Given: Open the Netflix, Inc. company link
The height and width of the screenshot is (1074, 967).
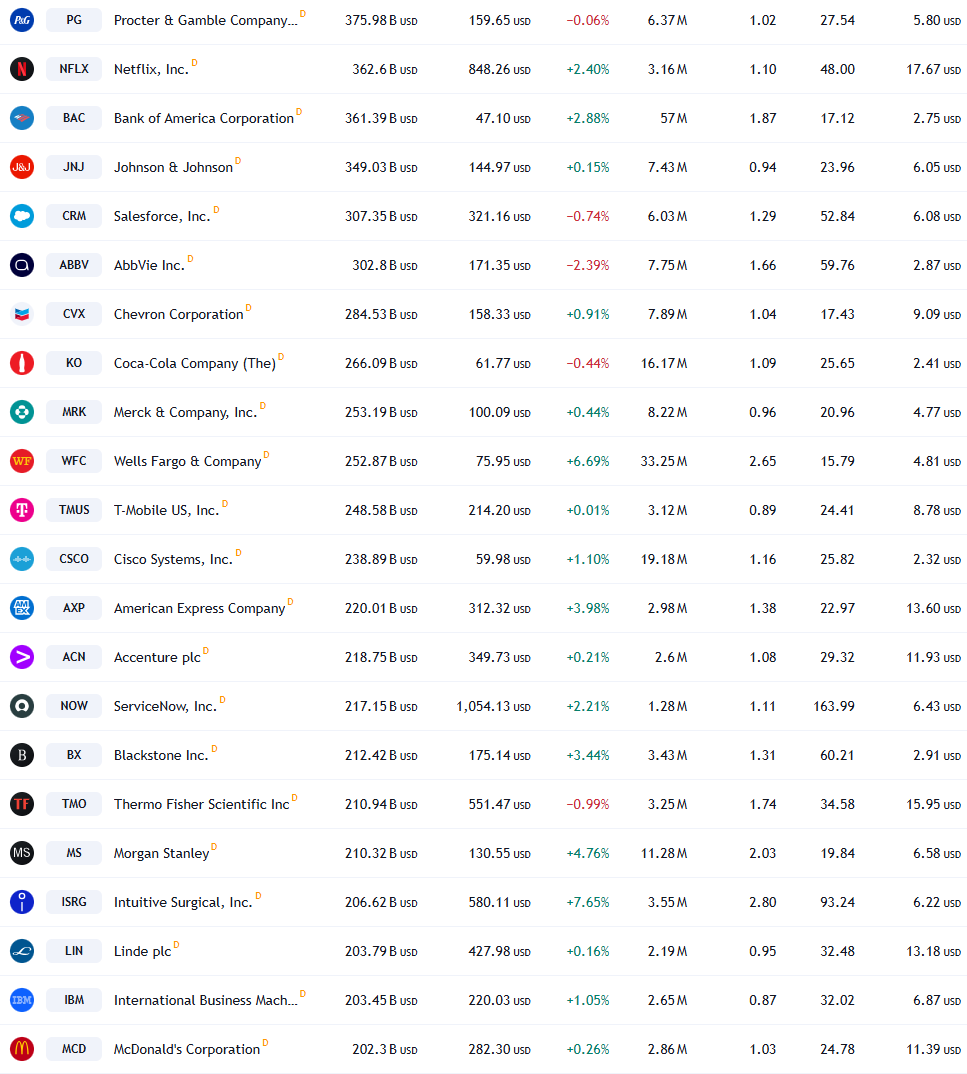Looking at the screenshot, I should [x=151, y=69].
